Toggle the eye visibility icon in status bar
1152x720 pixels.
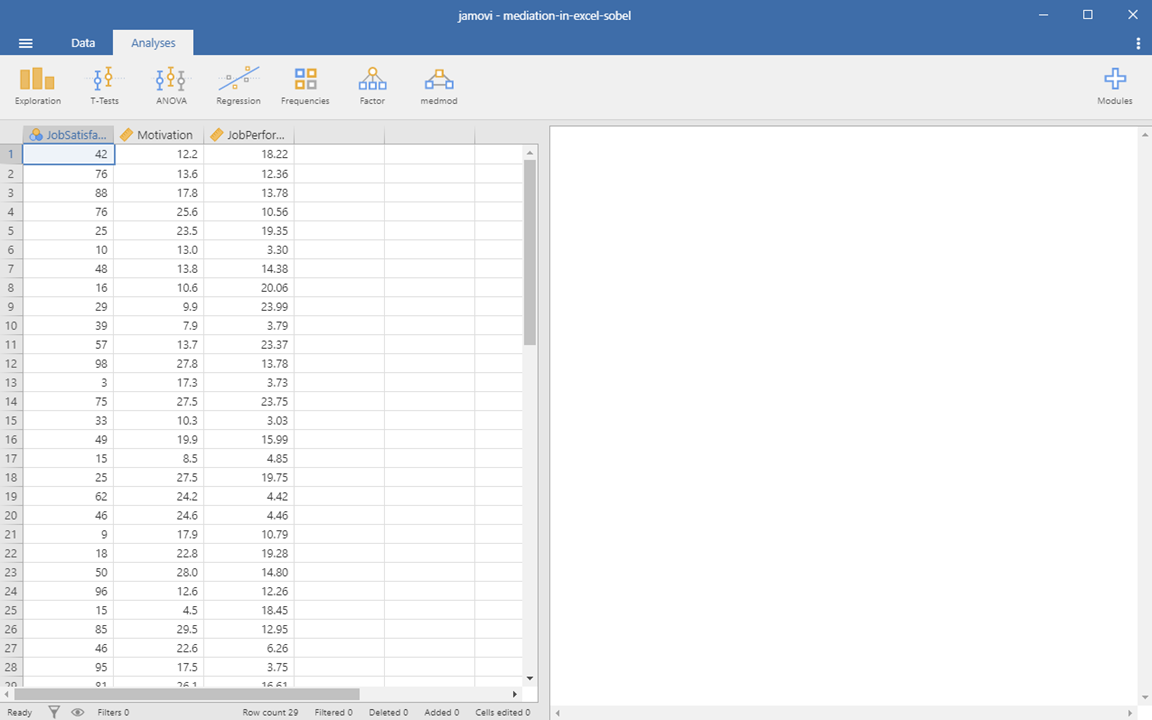(x=78, y=713)
